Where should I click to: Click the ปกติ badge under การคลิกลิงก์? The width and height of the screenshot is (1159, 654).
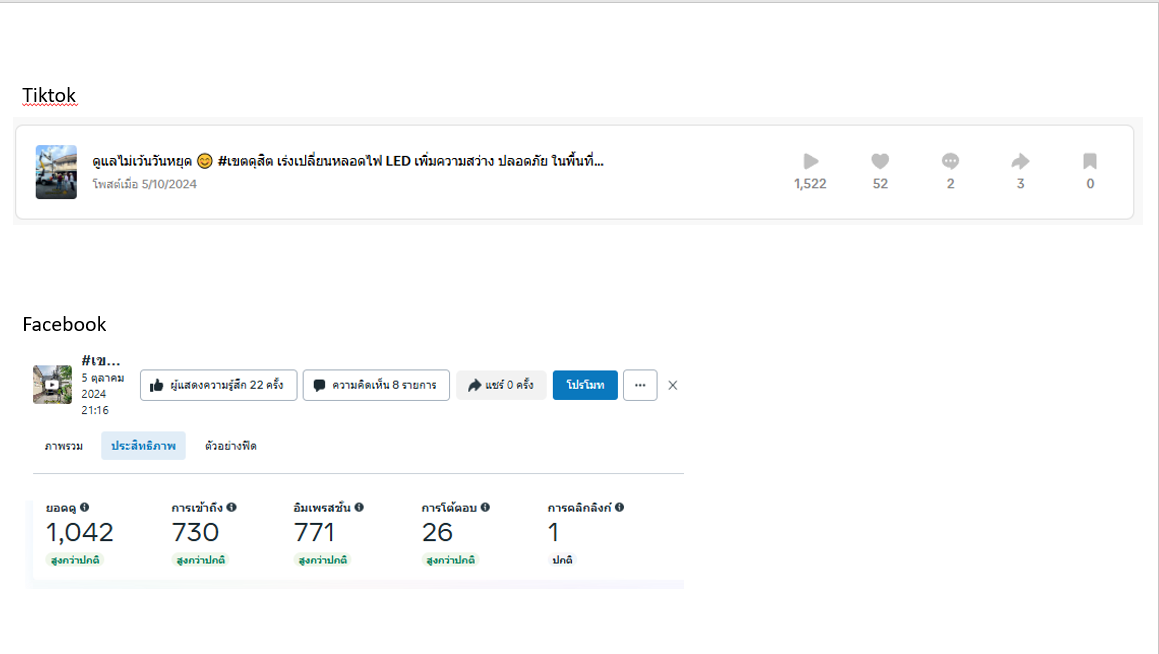[x=562, y=560]
